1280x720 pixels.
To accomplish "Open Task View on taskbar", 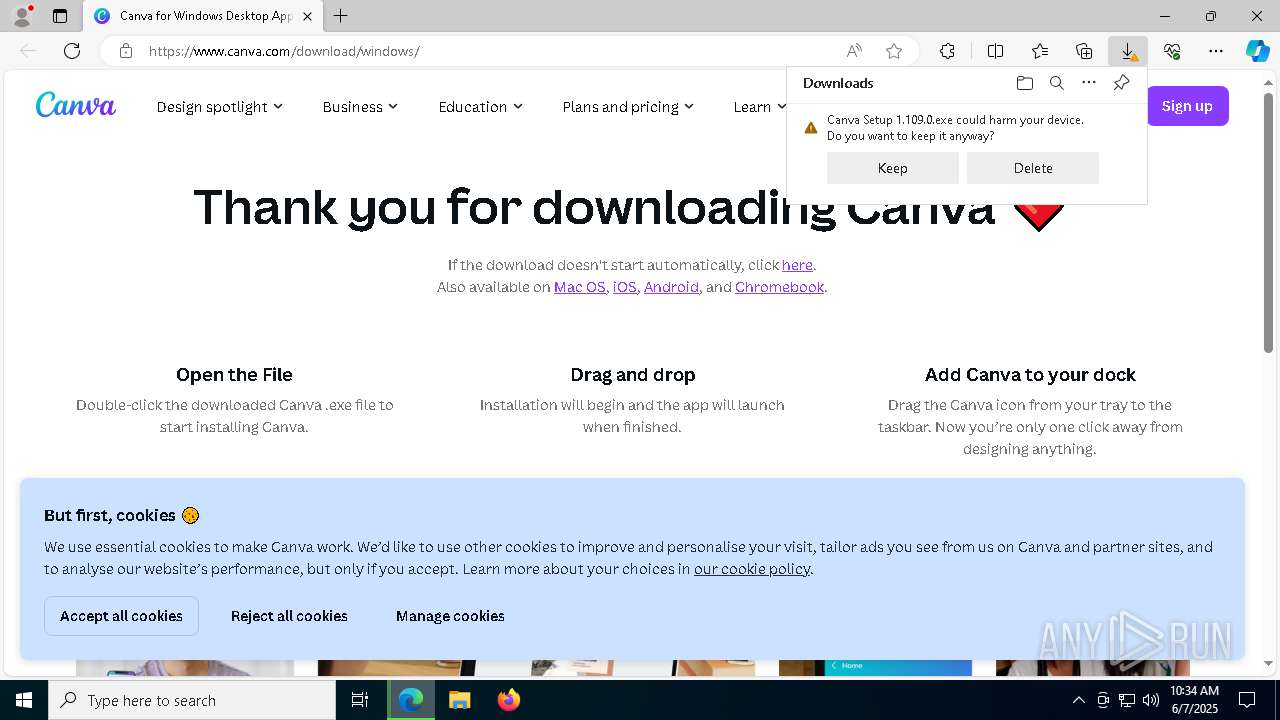I will coord(360,700).
